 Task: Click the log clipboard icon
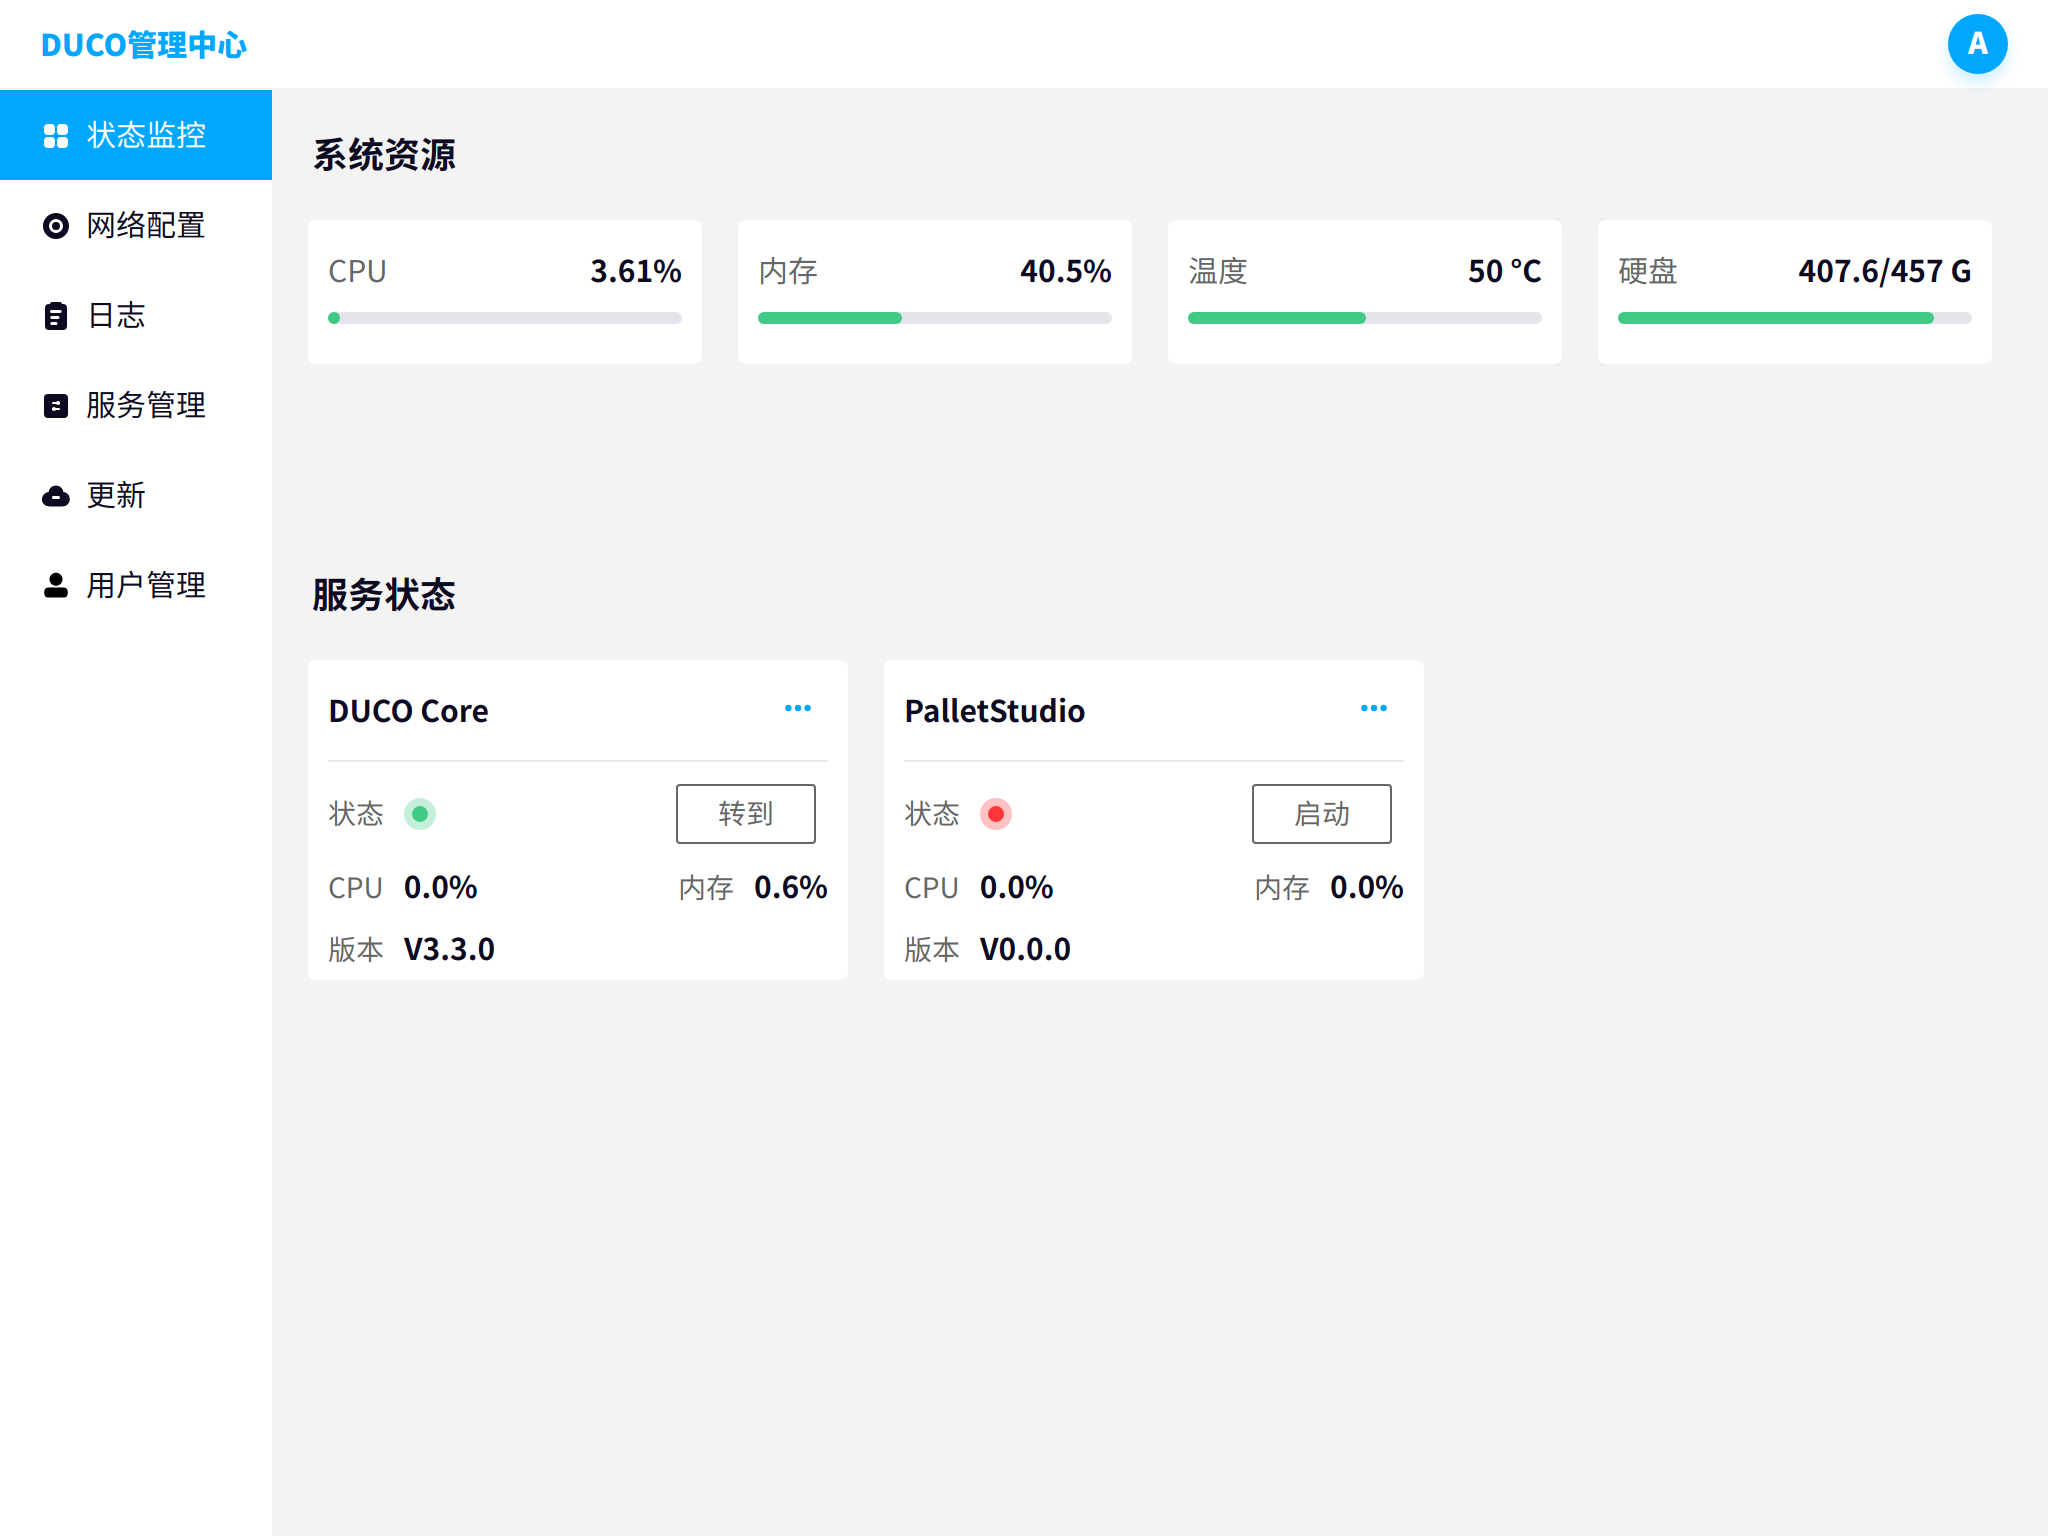(x=56, y=316)
